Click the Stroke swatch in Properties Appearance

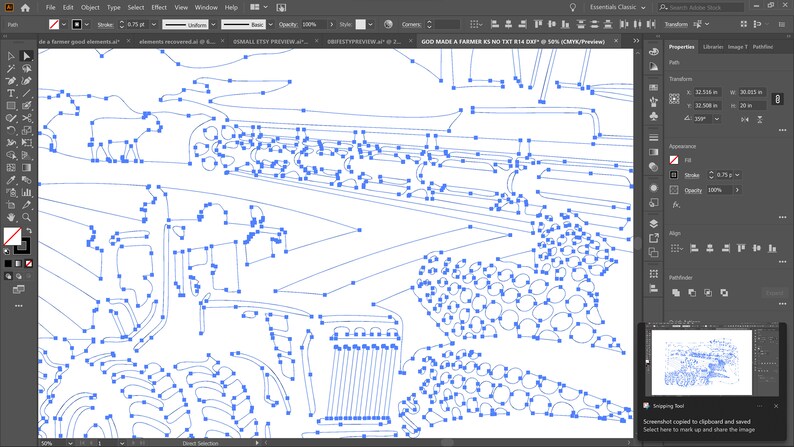[x=674, y=175]
